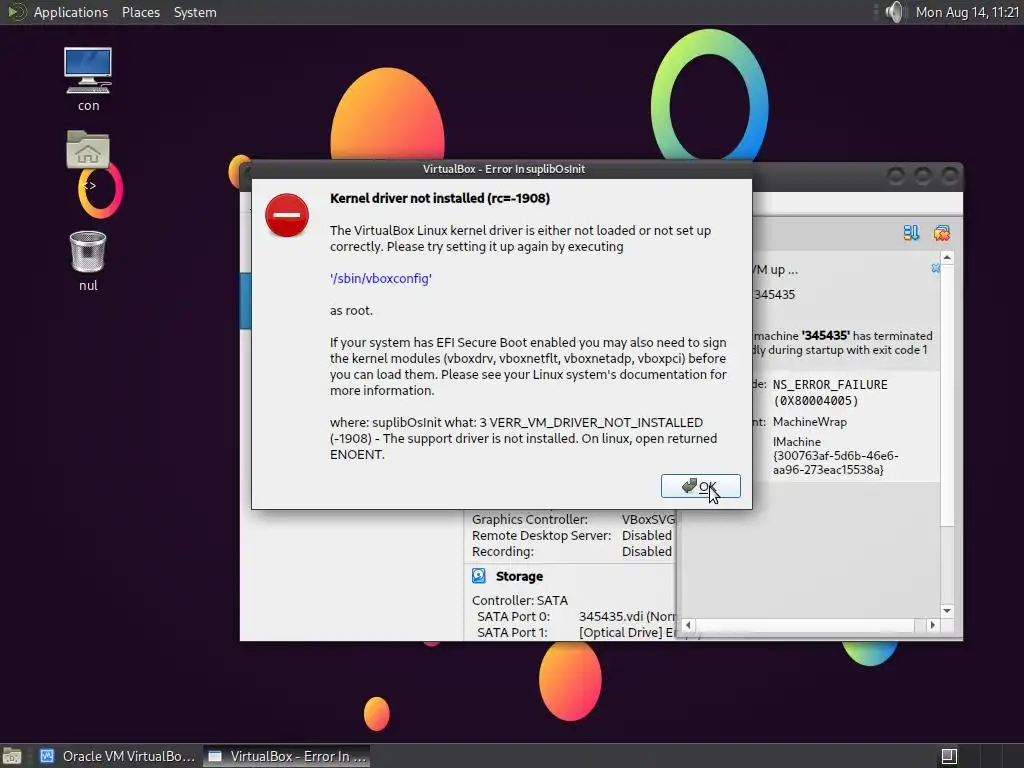Click the paragraph about EFI Secure Boot
The height and width of the screenshot is (768, 1024).
point(528,366)
